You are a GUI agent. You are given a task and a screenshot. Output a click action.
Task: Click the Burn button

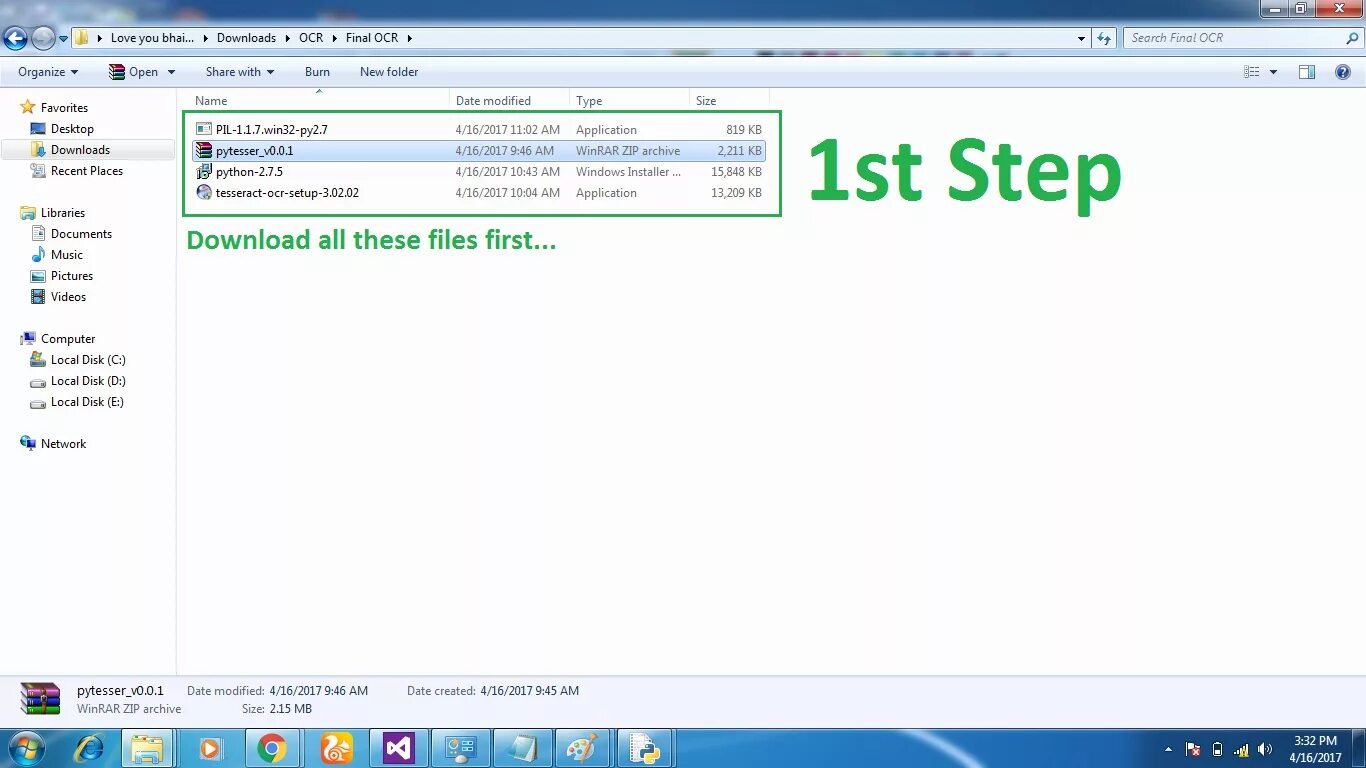coord(317,72)
